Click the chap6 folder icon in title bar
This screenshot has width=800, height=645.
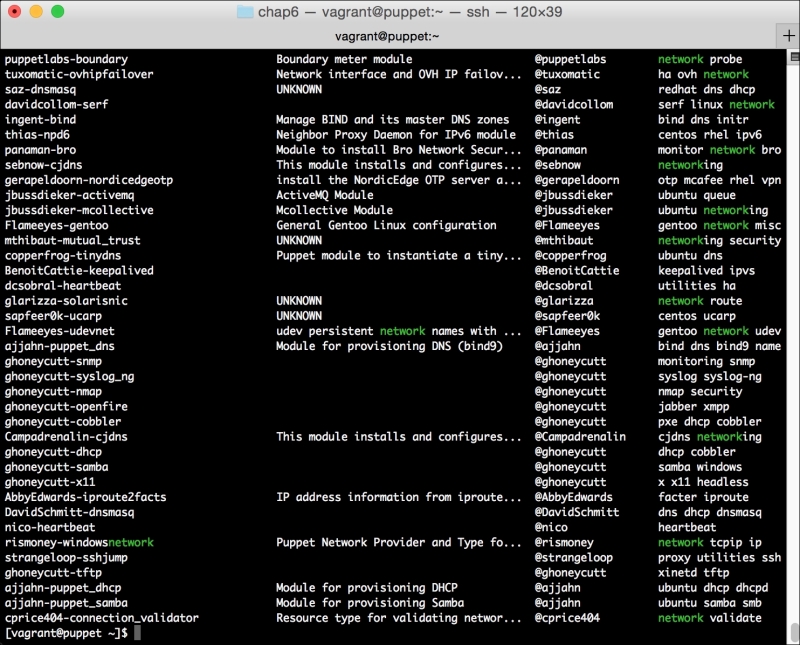point(246,12)
